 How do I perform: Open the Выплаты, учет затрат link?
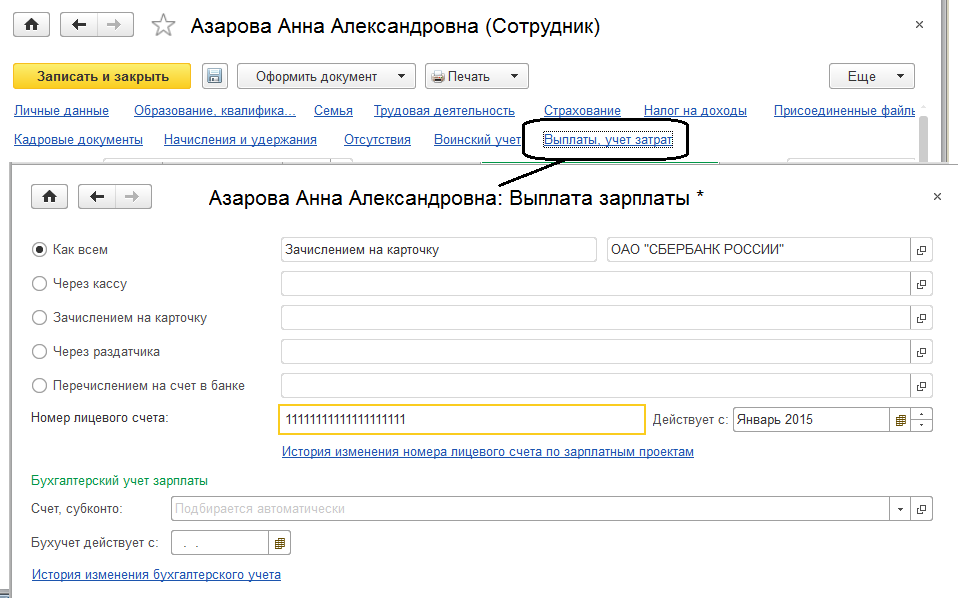pos(608,140)
